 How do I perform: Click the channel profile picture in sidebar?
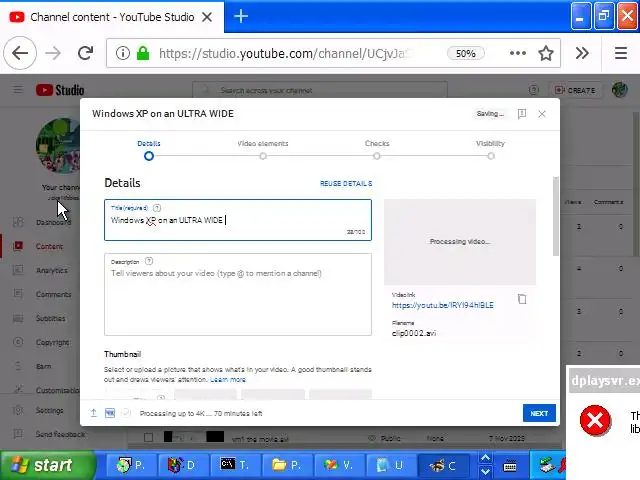click(58, 146)
